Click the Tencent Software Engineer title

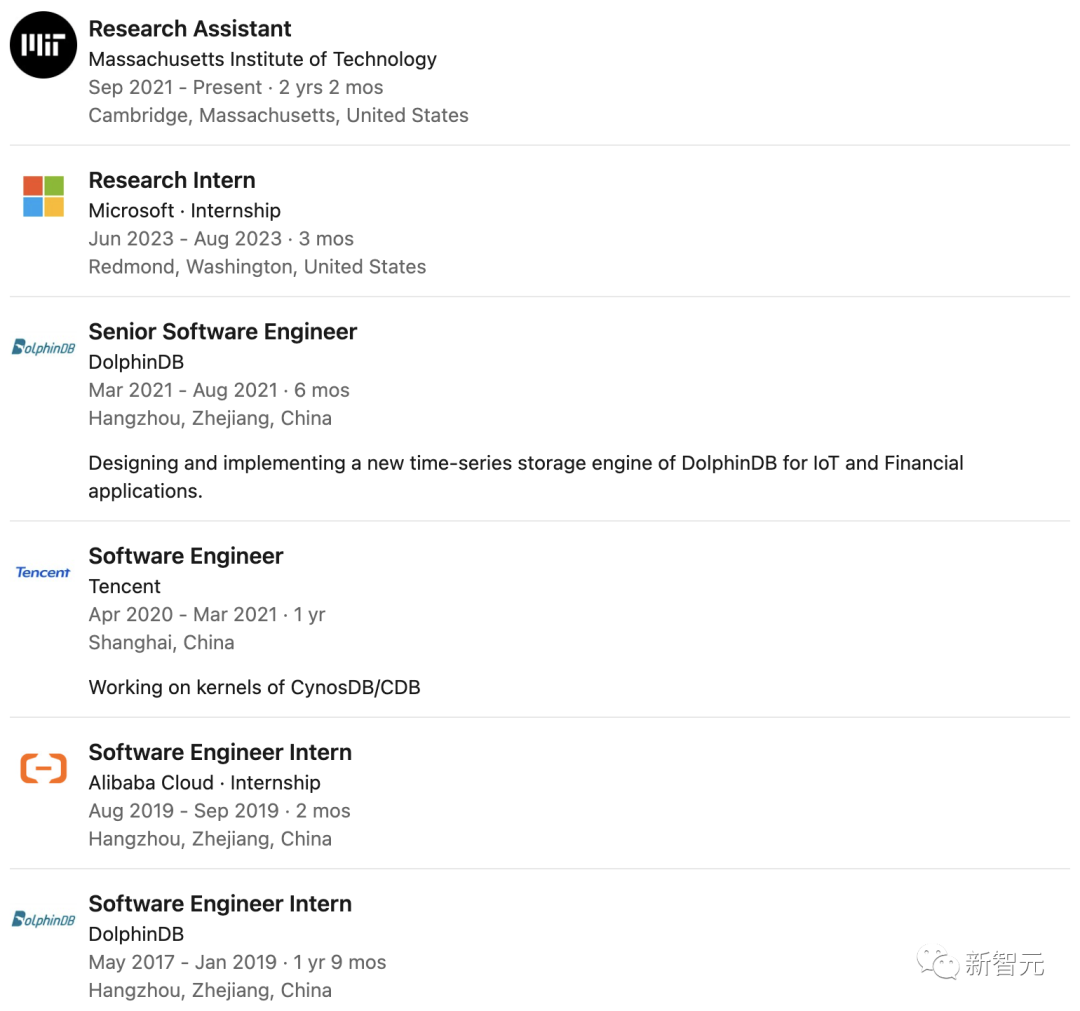click(186, 556)
